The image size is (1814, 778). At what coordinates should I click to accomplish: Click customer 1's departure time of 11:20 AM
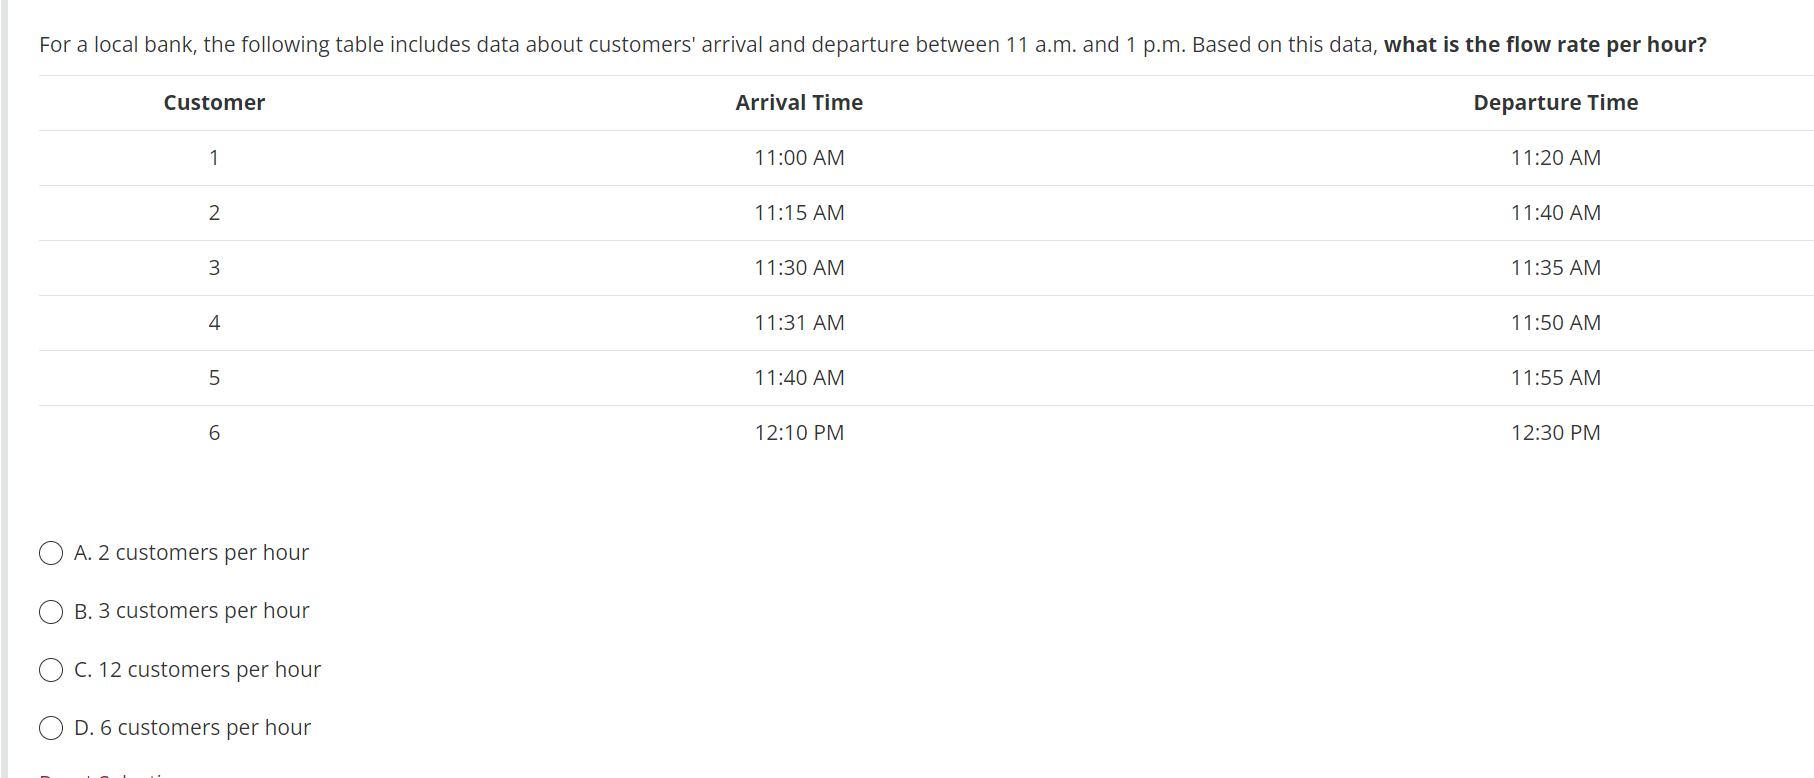[x=1556, y=157]
